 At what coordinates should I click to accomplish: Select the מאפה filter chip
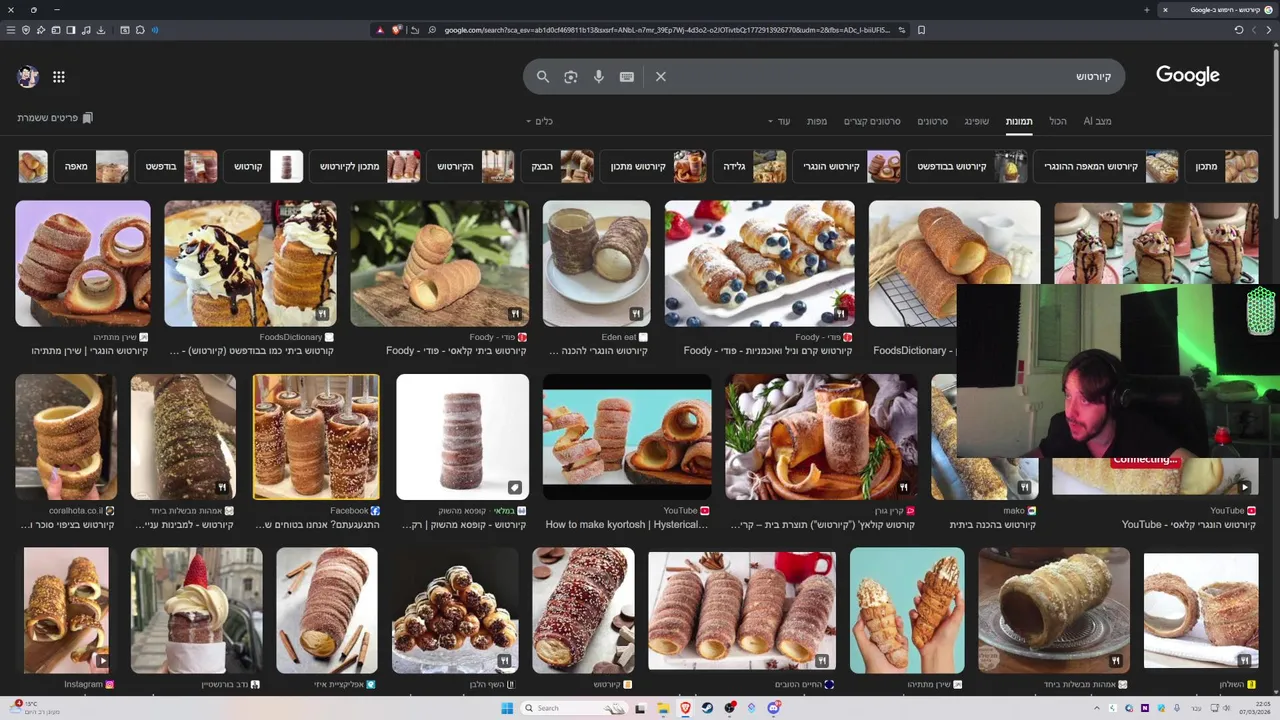click(91, 166)
